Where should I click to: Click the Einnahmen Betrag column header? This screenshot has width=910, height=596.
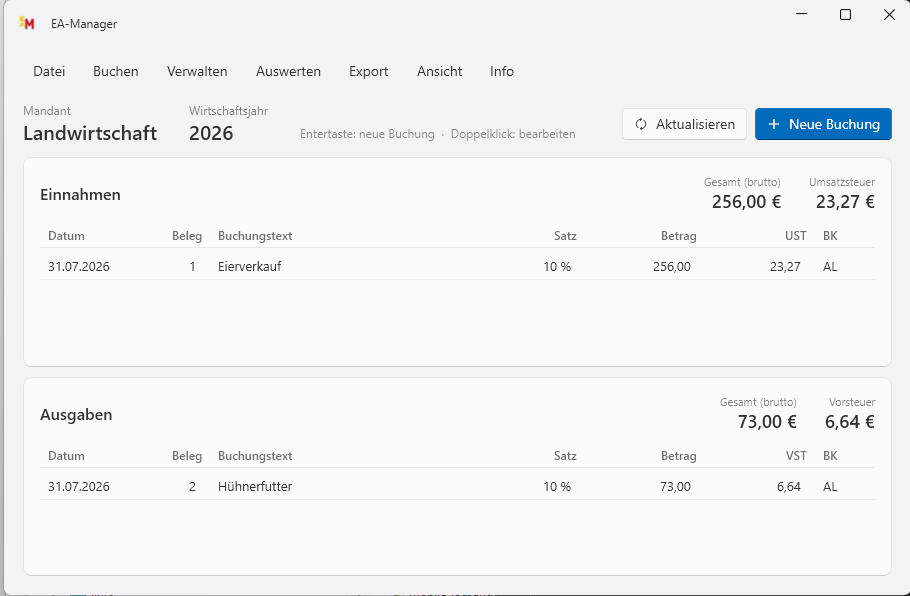678,236
